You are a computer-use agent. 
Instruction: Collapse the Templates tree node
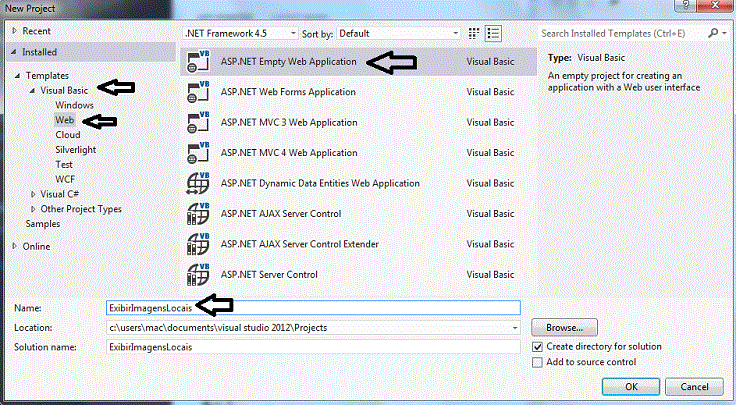(x=17, y=76)
